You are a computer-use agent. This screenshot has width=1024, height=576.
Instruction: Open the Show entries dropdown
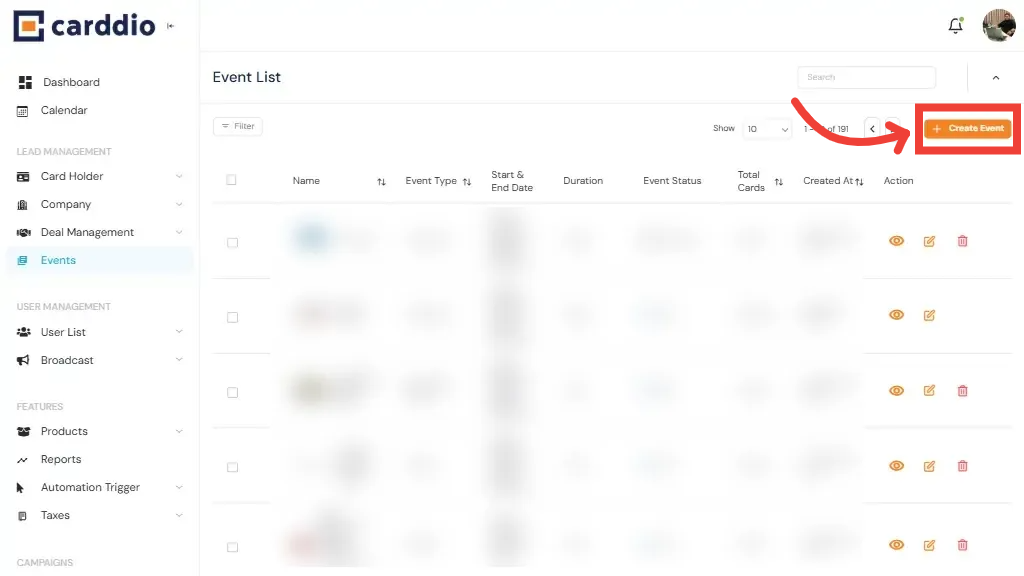767,129
